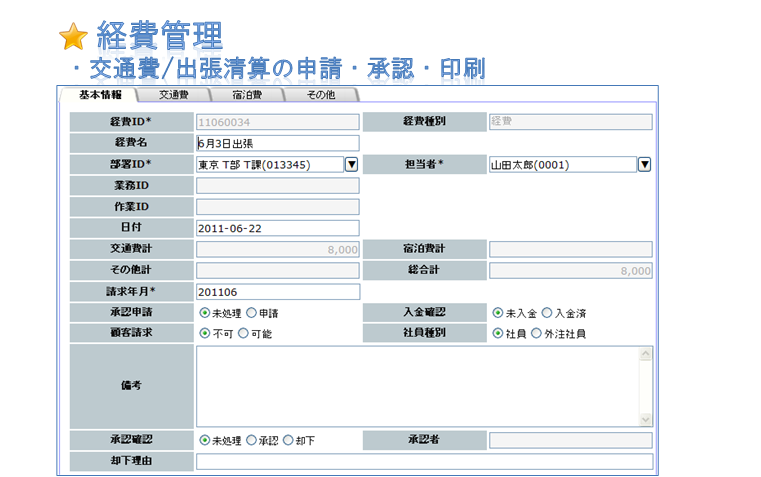Click the 交通費計 field
The height and width of the screenshot is (477, 761).
(278, 249)
